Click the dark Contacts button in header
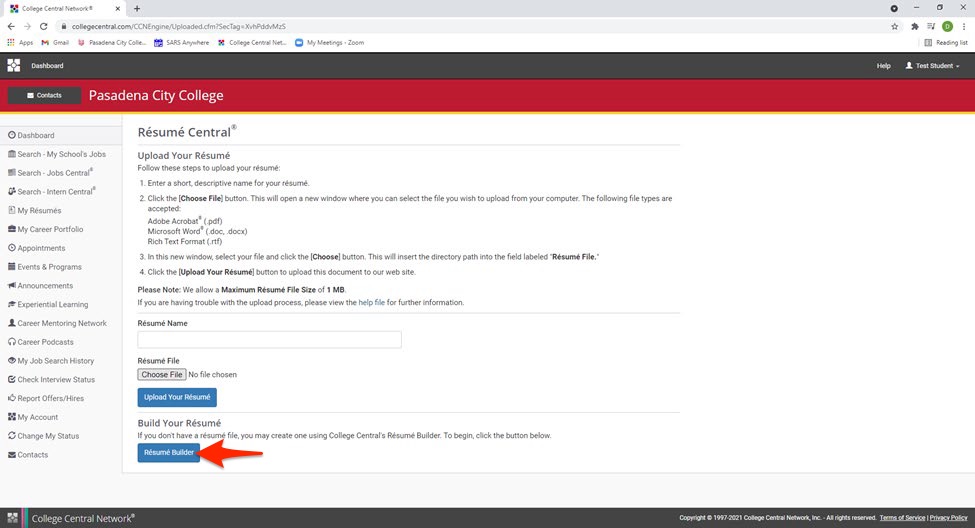Screen dimensions: 975x528 coord(44,95)
